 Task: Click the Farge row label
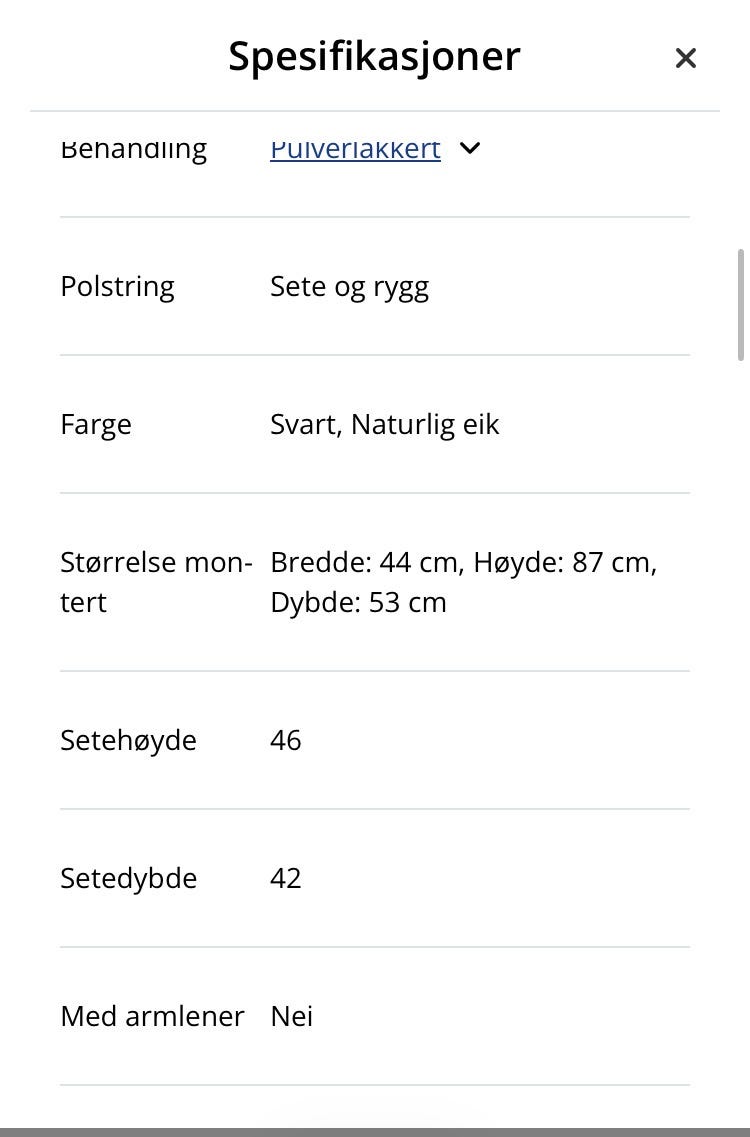point(96,424)
